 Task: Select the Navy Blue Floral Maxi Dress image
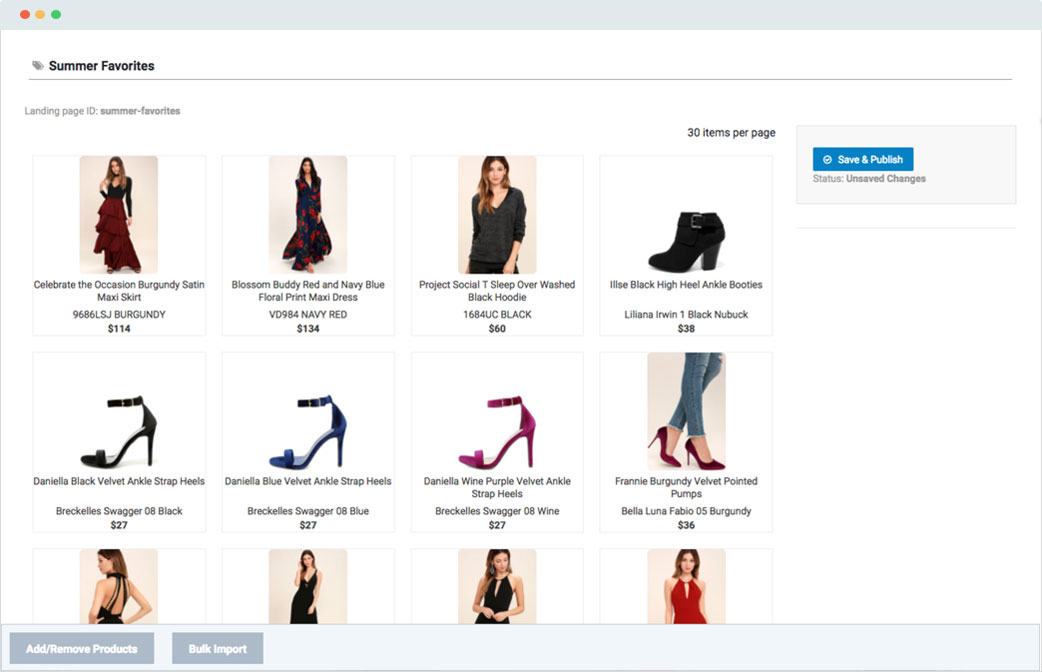[x=308, y=215]
